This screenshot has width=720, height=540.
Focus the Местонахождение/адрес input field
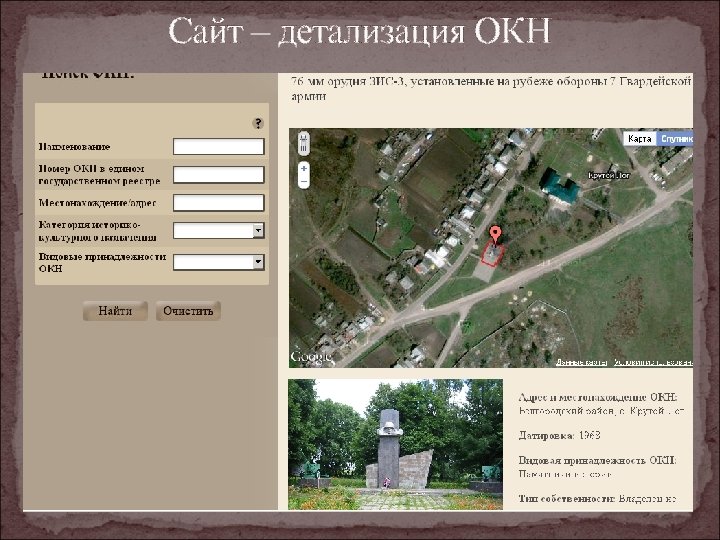tap(219, 203)
